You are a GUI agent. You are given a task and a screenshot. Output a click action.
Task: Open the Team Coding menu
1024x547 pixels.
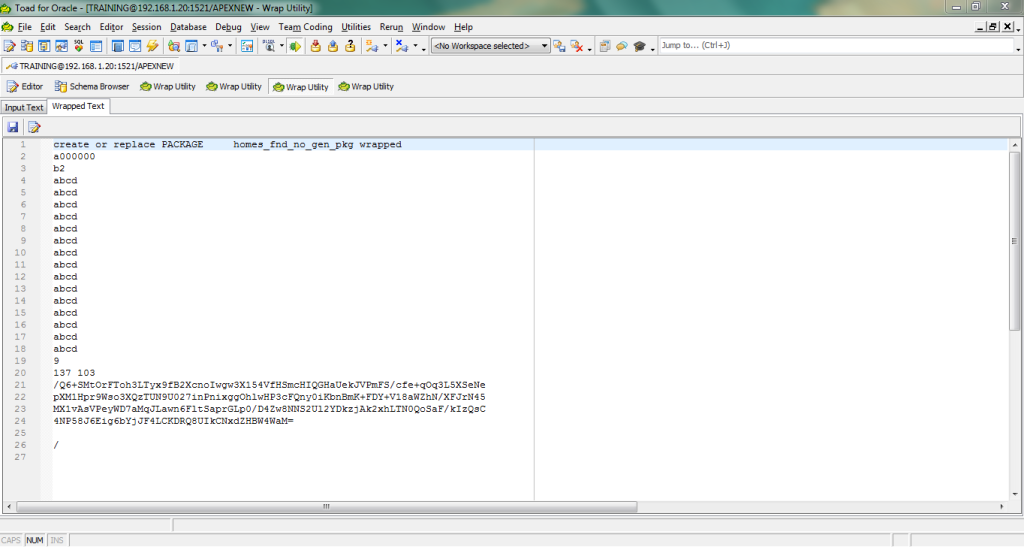(305, 27)
